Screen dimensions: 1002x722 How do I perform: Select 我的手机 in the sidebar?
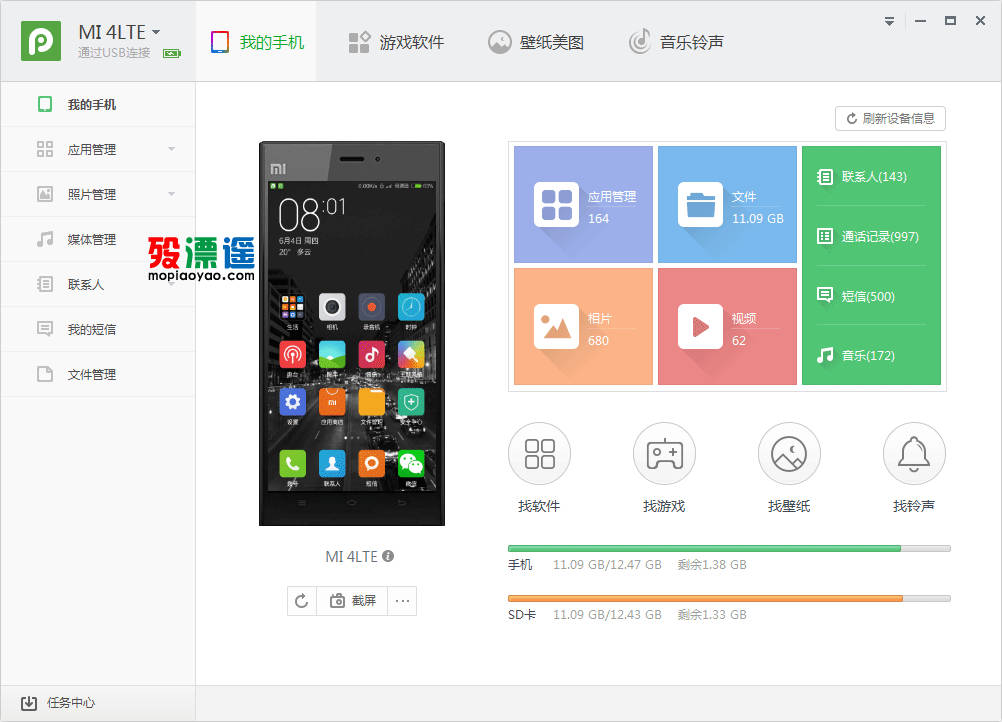coord(98,104)
